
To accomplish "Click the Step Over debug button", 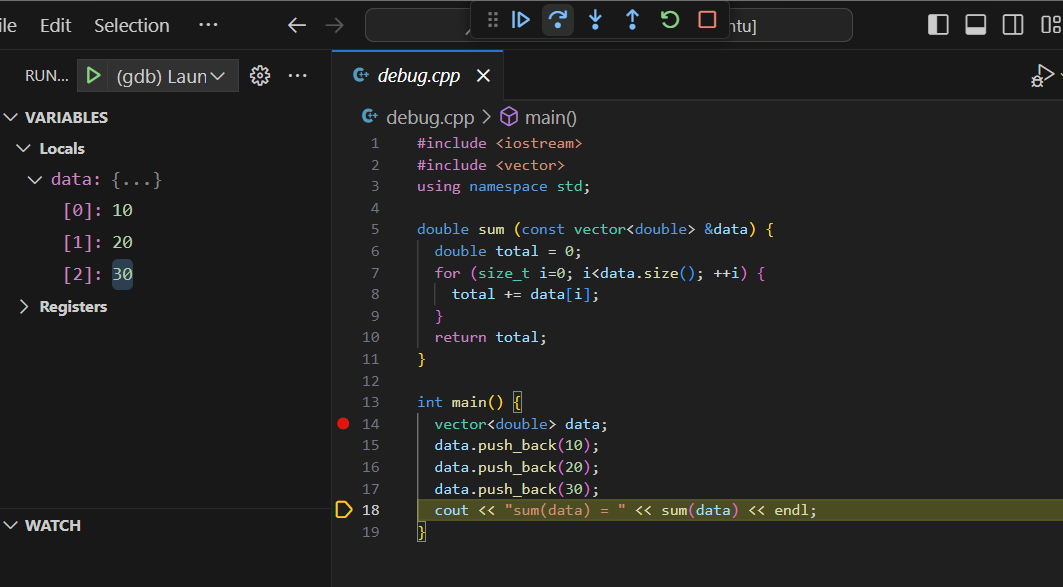I will pos(558,20).
